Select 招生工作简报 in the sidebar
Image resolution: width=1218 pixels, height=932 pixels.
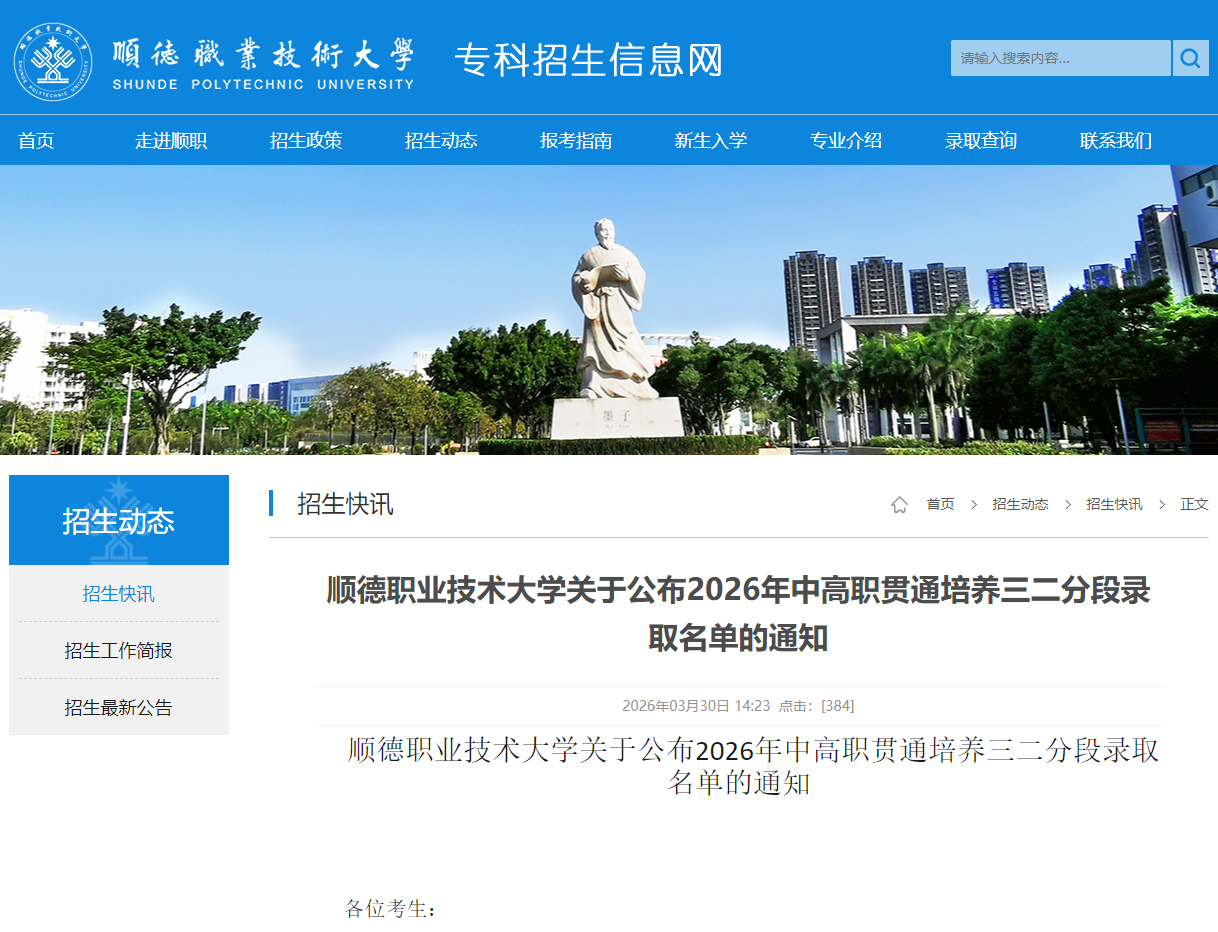[x=118, y=650]
